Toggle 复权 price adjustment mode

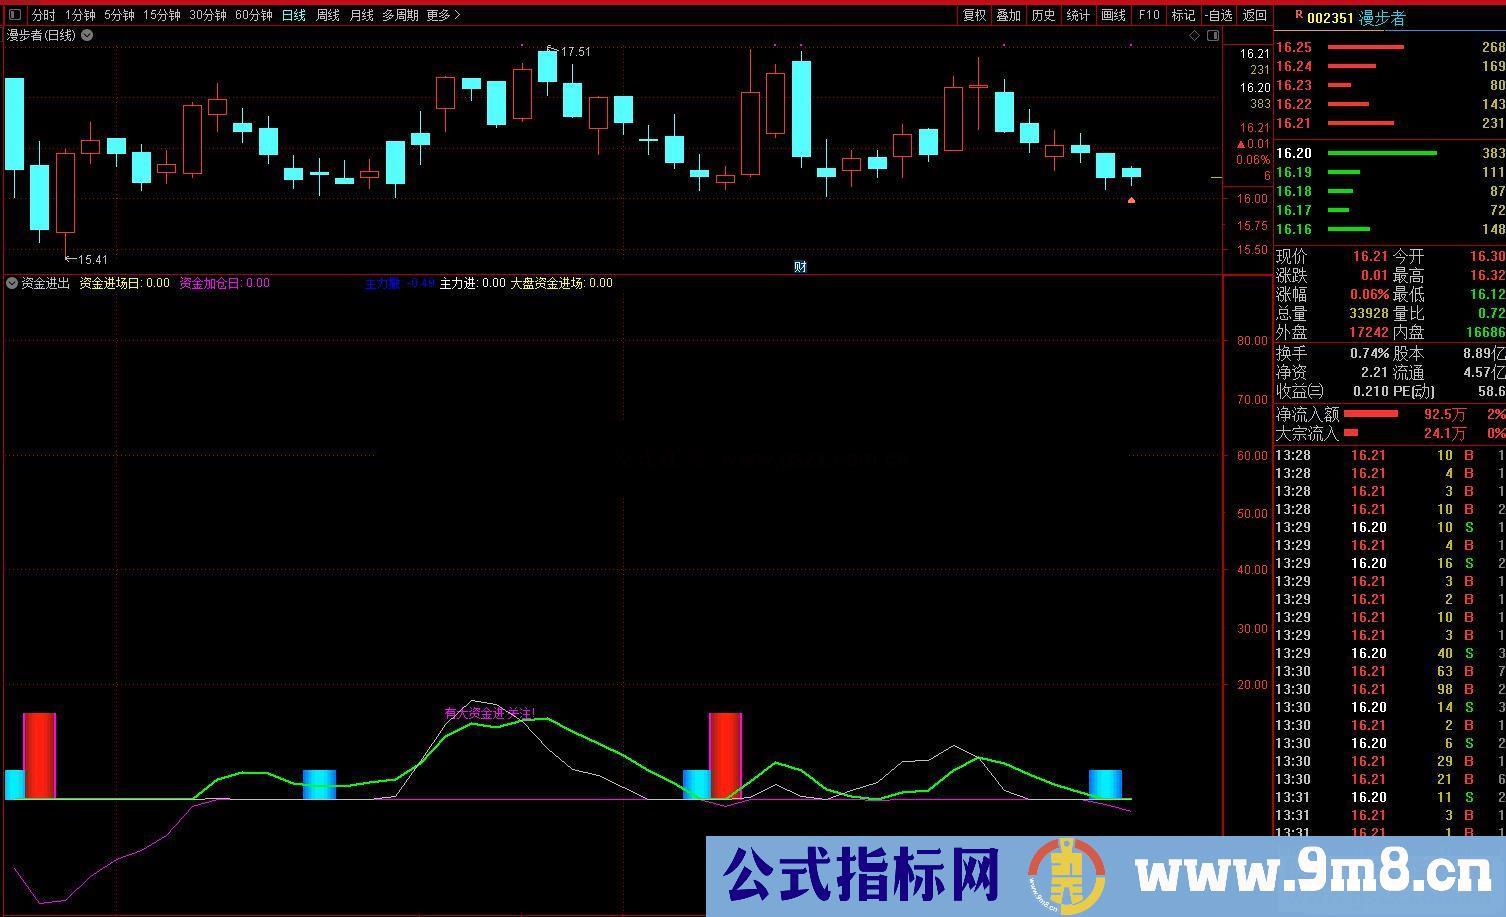973,15
